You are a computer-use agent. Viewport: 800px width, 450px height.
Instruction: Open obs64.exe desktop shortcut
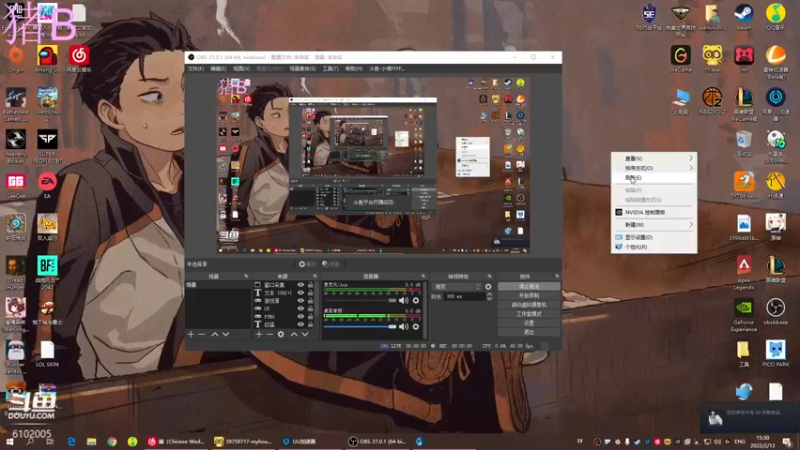[x=776, y=311]
